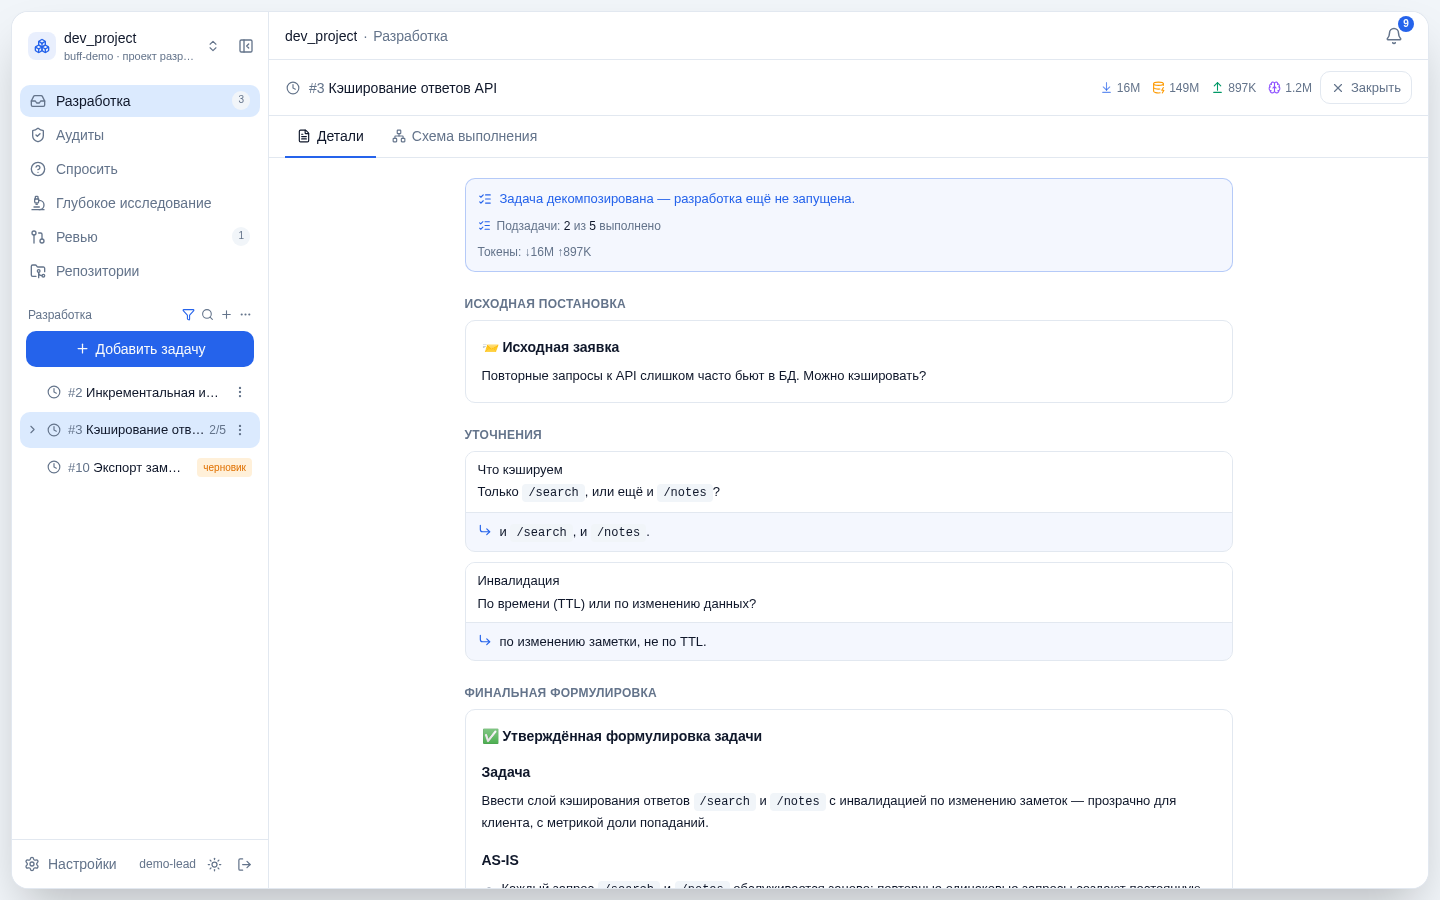
Task: Click the черновик badge on task #10
Action: point(224,467)
